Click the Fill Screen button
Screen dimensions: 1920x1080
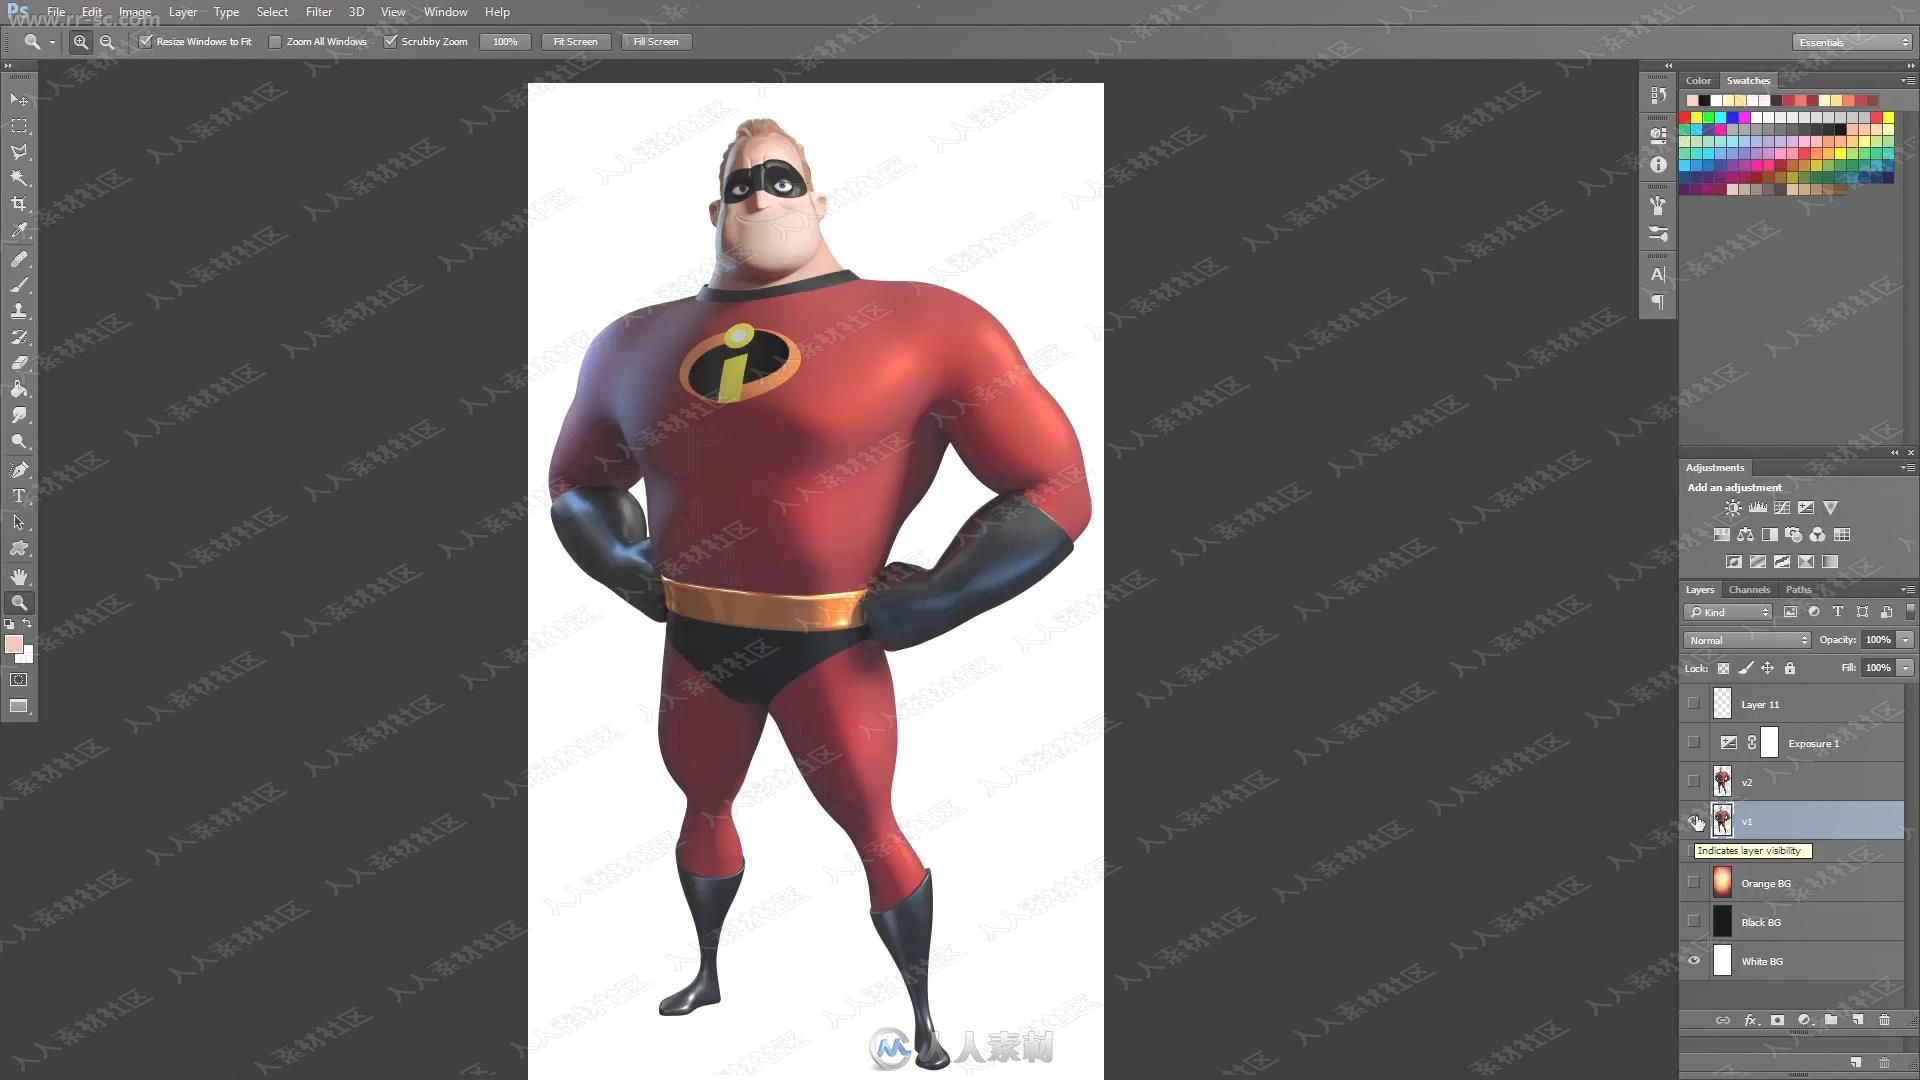pos(655,42)
